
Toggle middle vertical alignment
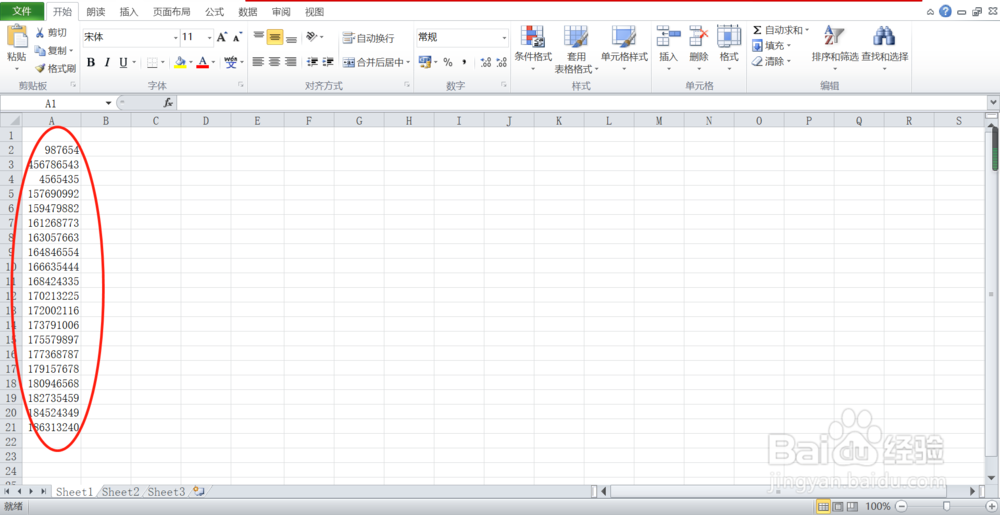click(x=275, y=37)
